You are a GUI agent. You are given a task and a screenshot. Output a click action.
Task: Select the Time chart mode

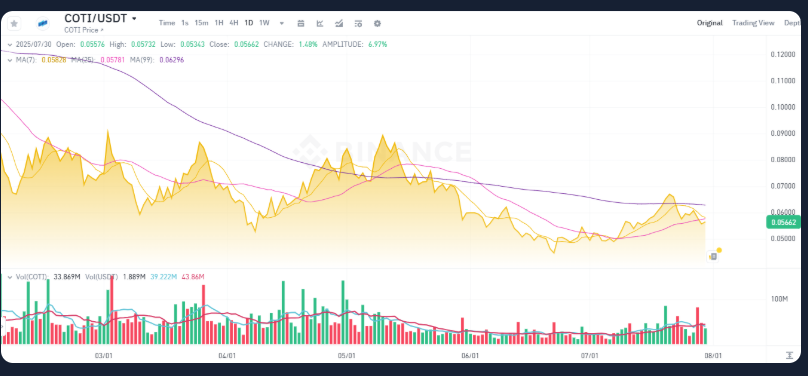[x=167, y=23]
